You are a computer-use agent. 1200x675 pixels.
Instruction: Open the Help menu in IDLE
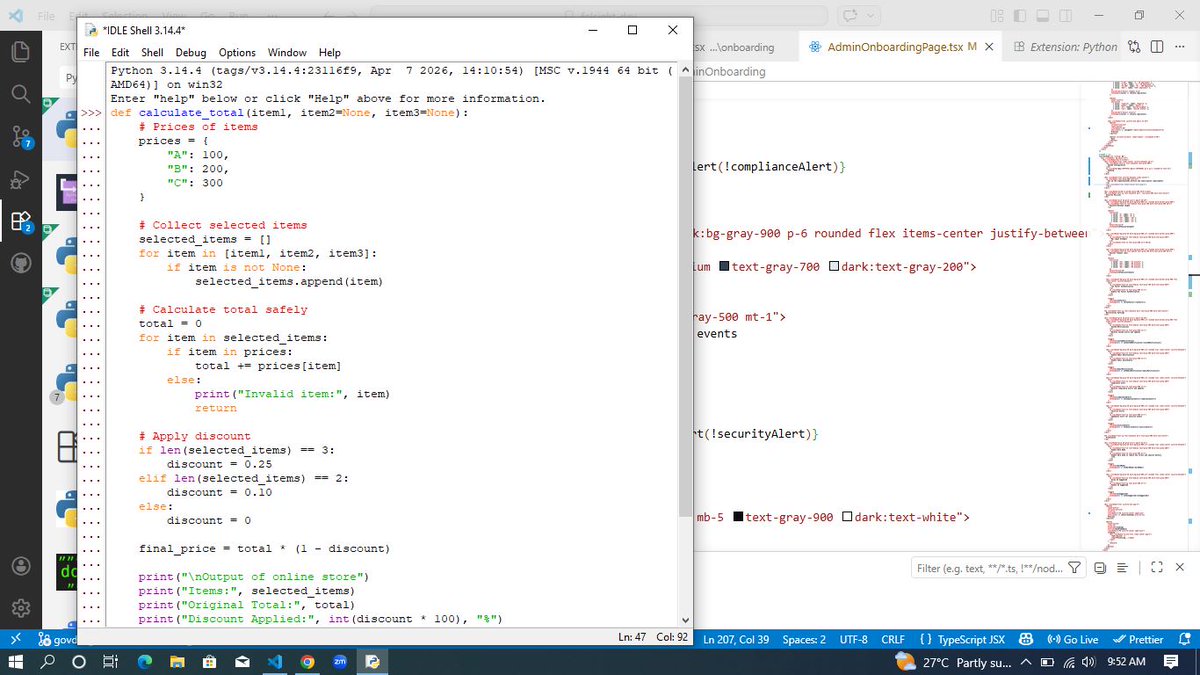pyautogui.click(x=329, y=52)
